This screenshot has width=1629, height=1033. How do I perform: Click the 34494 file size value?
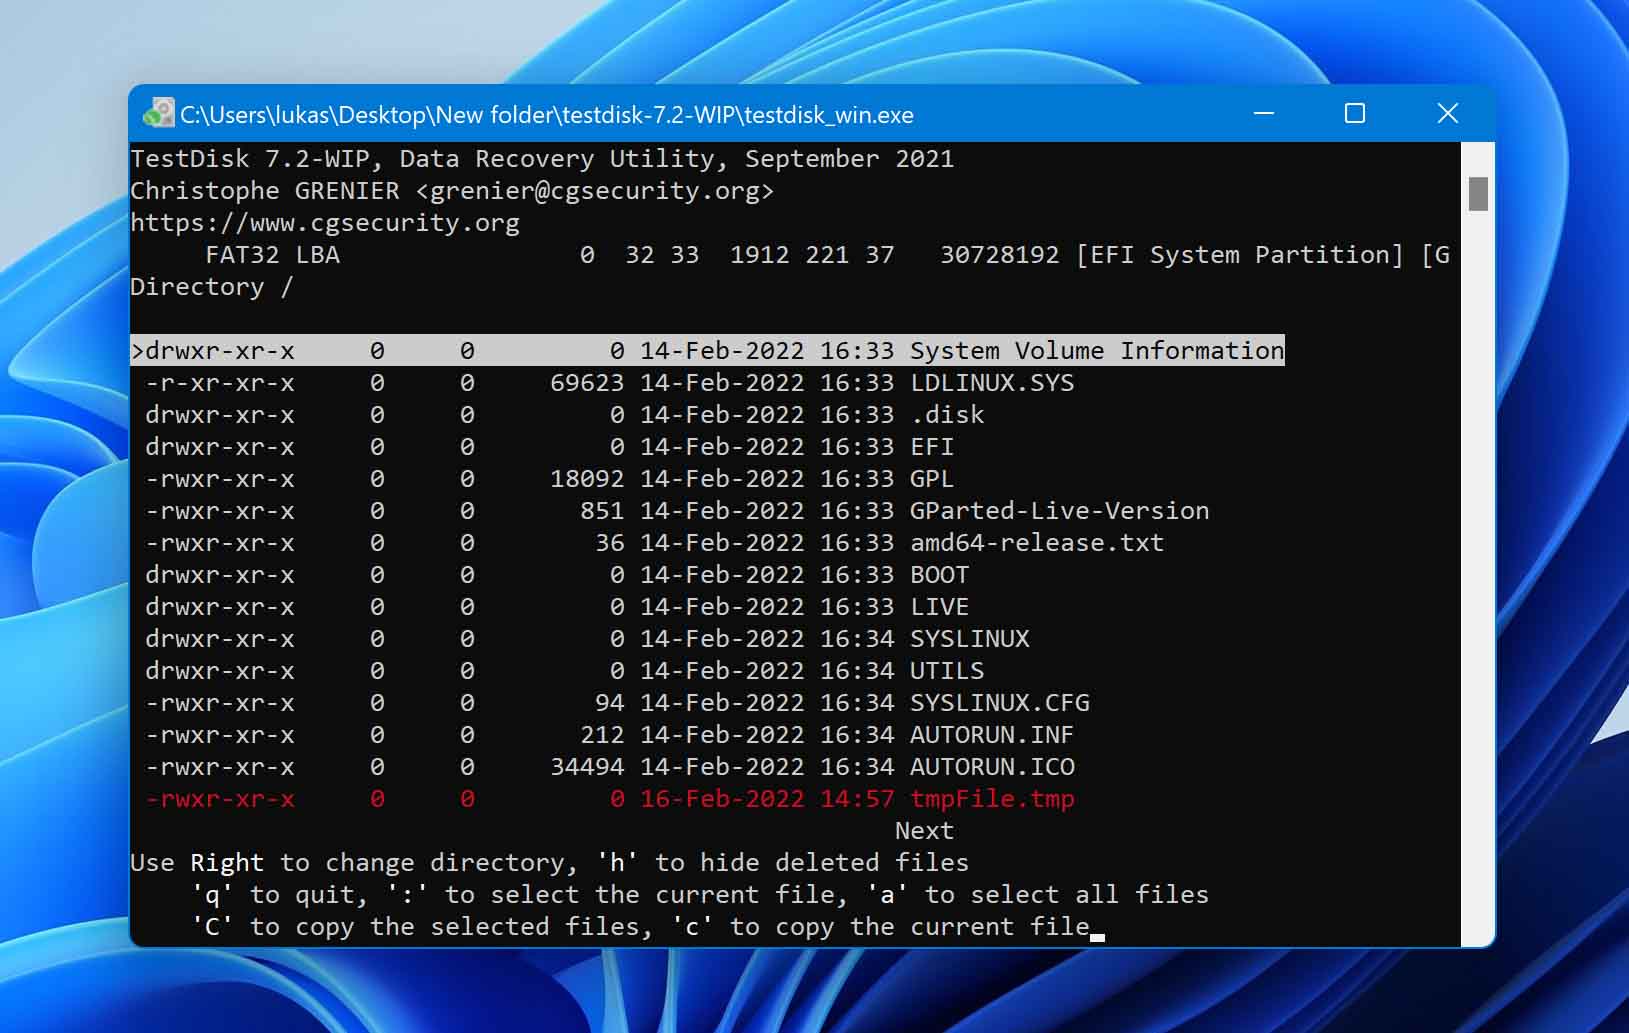coord(587,766)
